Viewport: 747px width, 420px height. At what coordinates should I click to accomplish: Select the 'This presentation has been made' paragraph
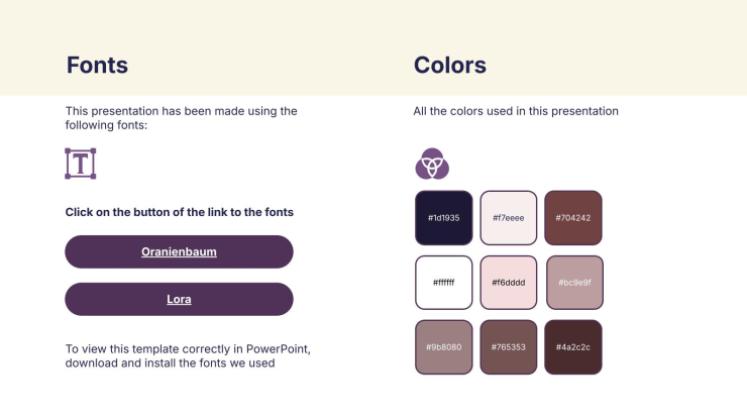tap(181, 118)
